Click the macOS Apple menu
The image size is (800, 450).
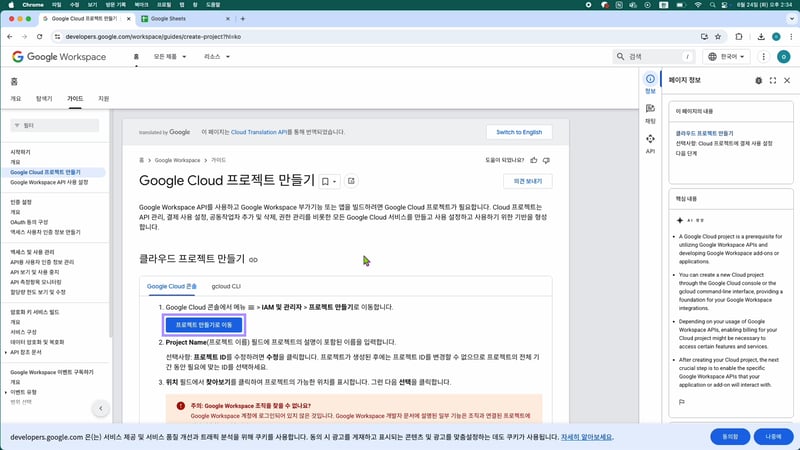[11, 5]
